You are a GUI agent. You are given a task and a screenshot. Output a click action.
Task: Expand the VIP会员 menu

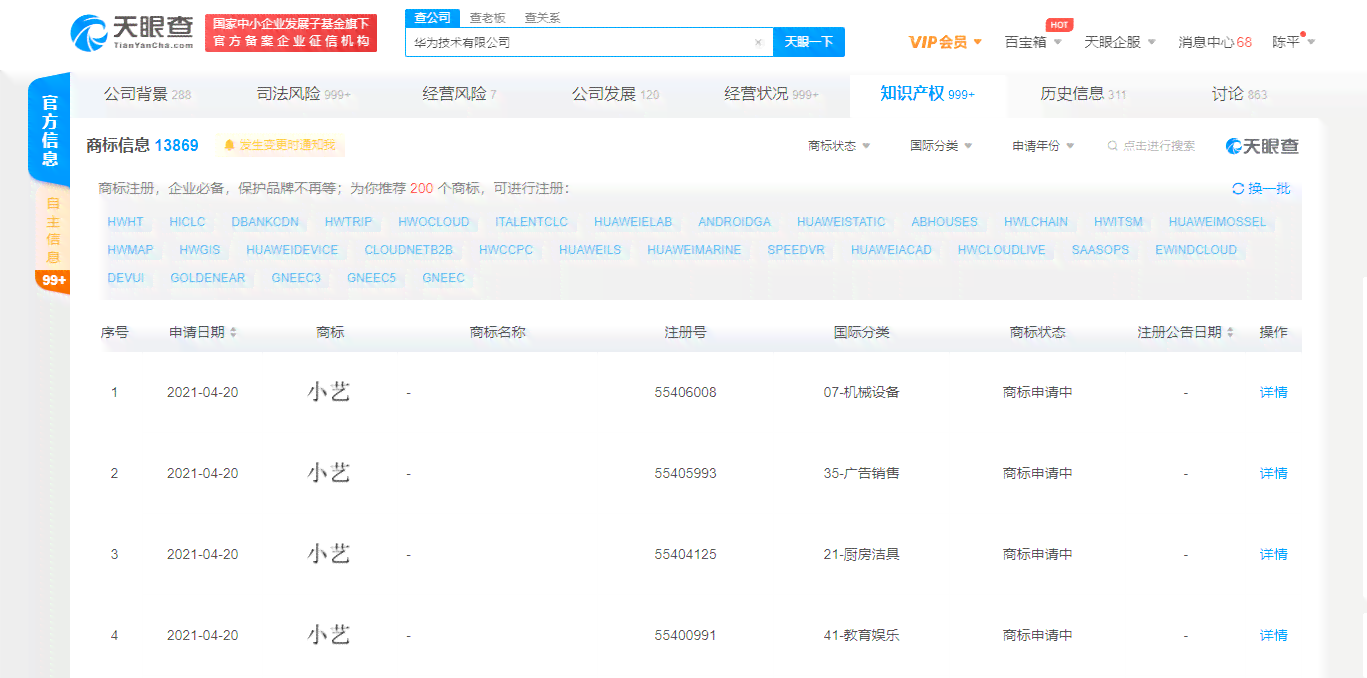click(945, 42)
